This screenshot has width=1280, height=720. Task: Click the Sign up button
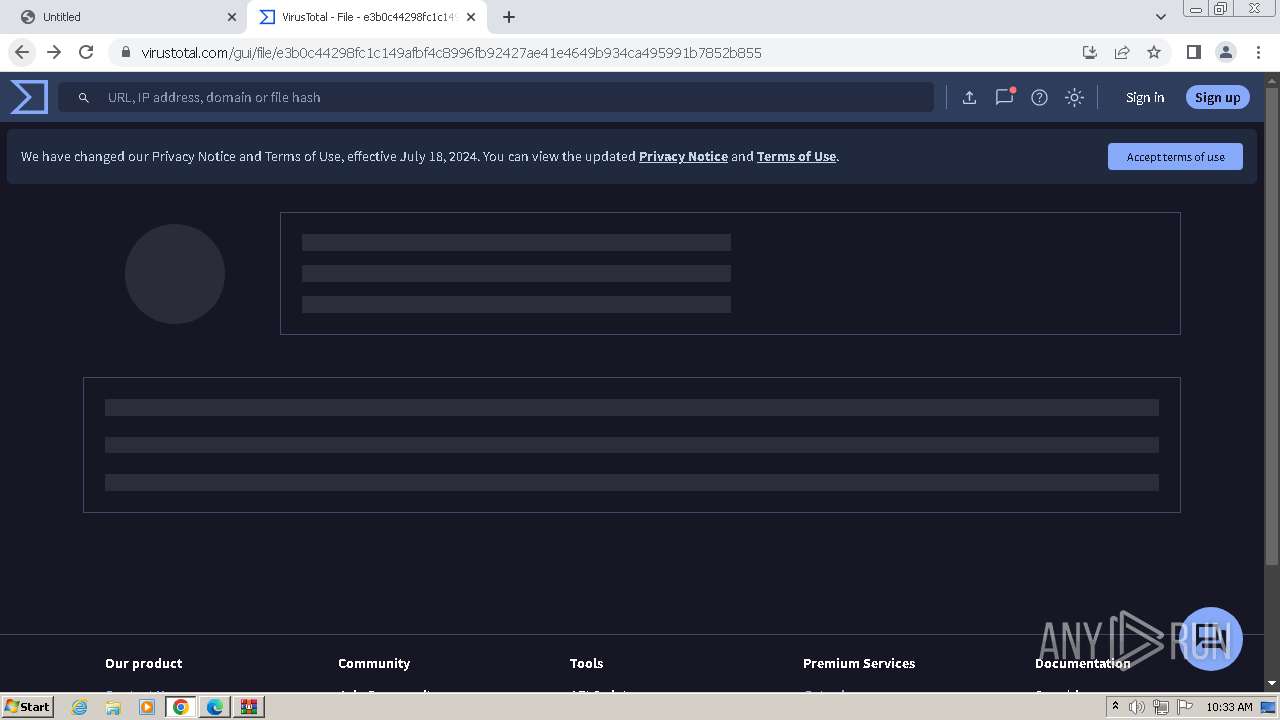pyautogui.click(x=1217, y=97)
